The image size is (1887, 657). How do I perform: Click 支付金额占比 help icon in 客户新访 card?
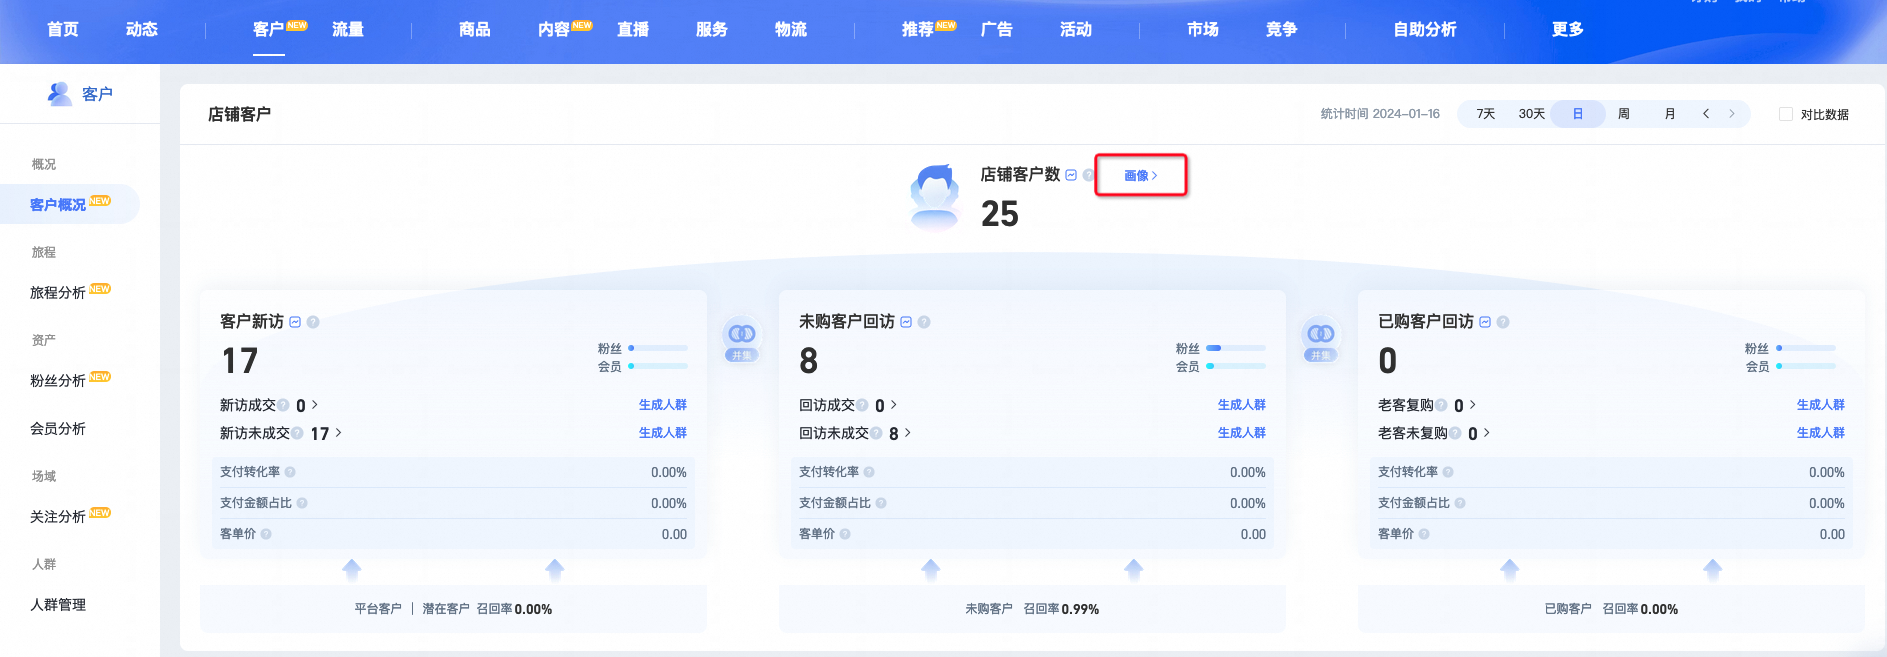pyautogui.click(x=302, y=503)
